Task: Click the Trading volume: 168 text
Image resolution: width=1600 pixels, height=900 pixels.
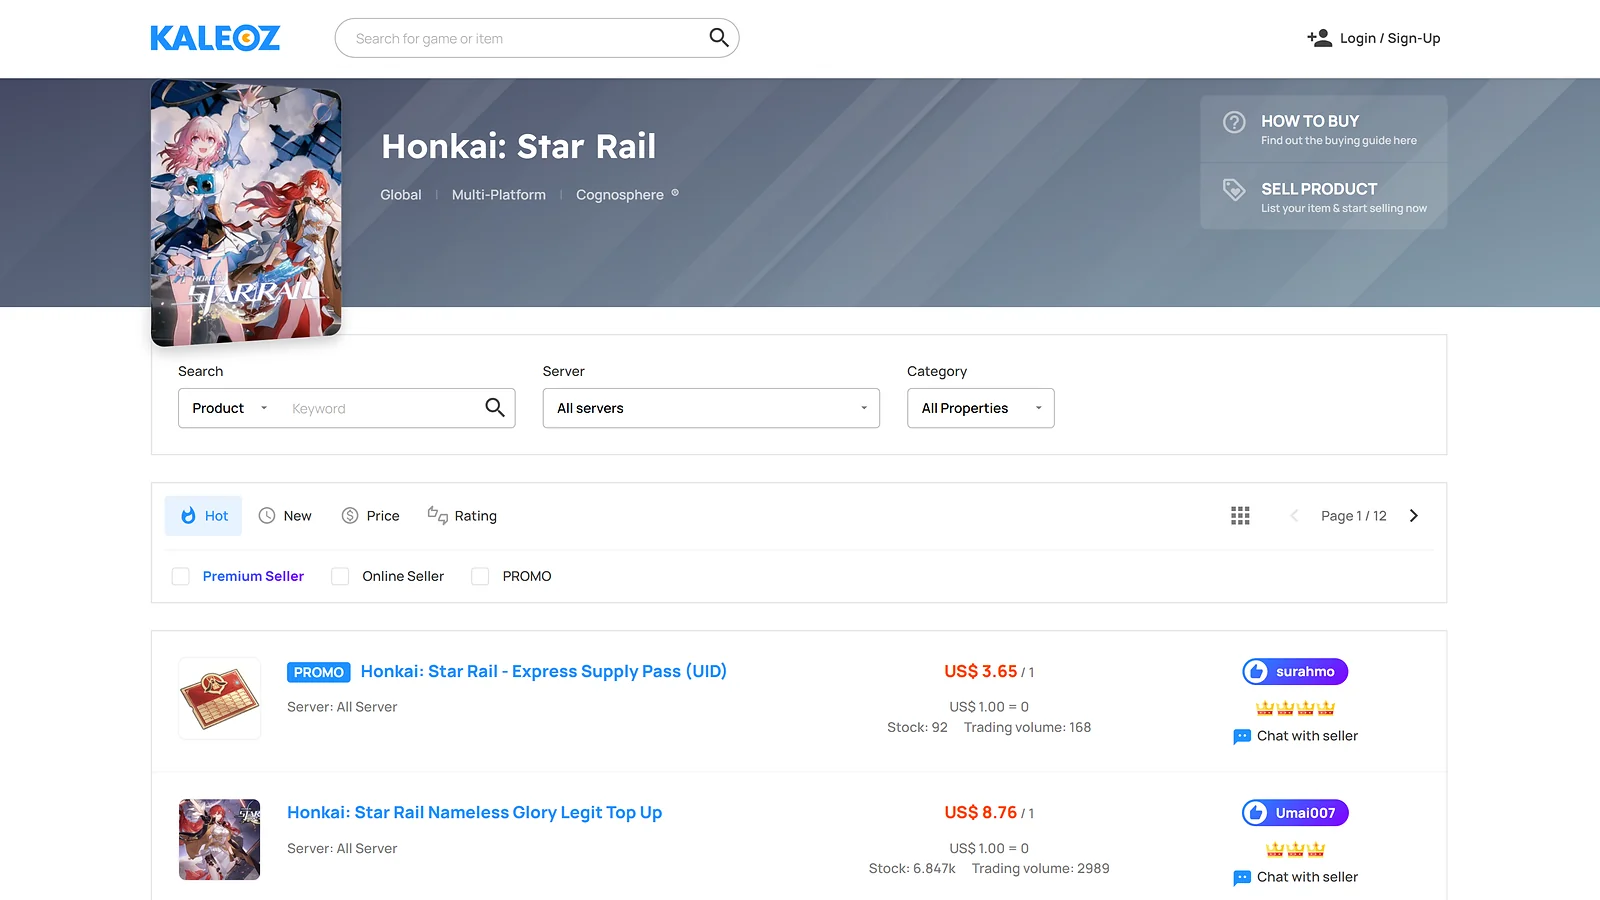Action: [1027, 727]
